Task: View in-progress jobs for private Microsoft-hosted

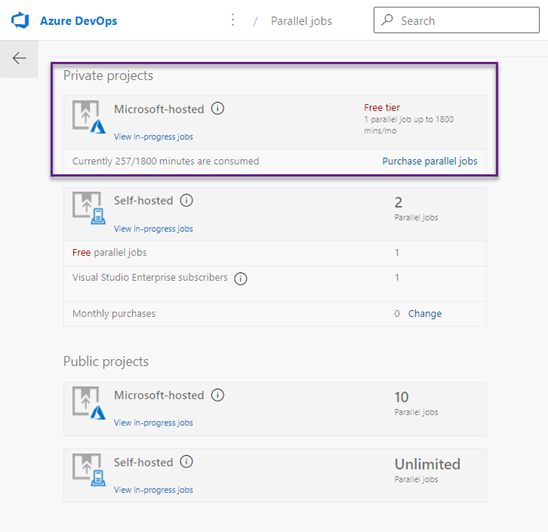Action: coord(153,137)
